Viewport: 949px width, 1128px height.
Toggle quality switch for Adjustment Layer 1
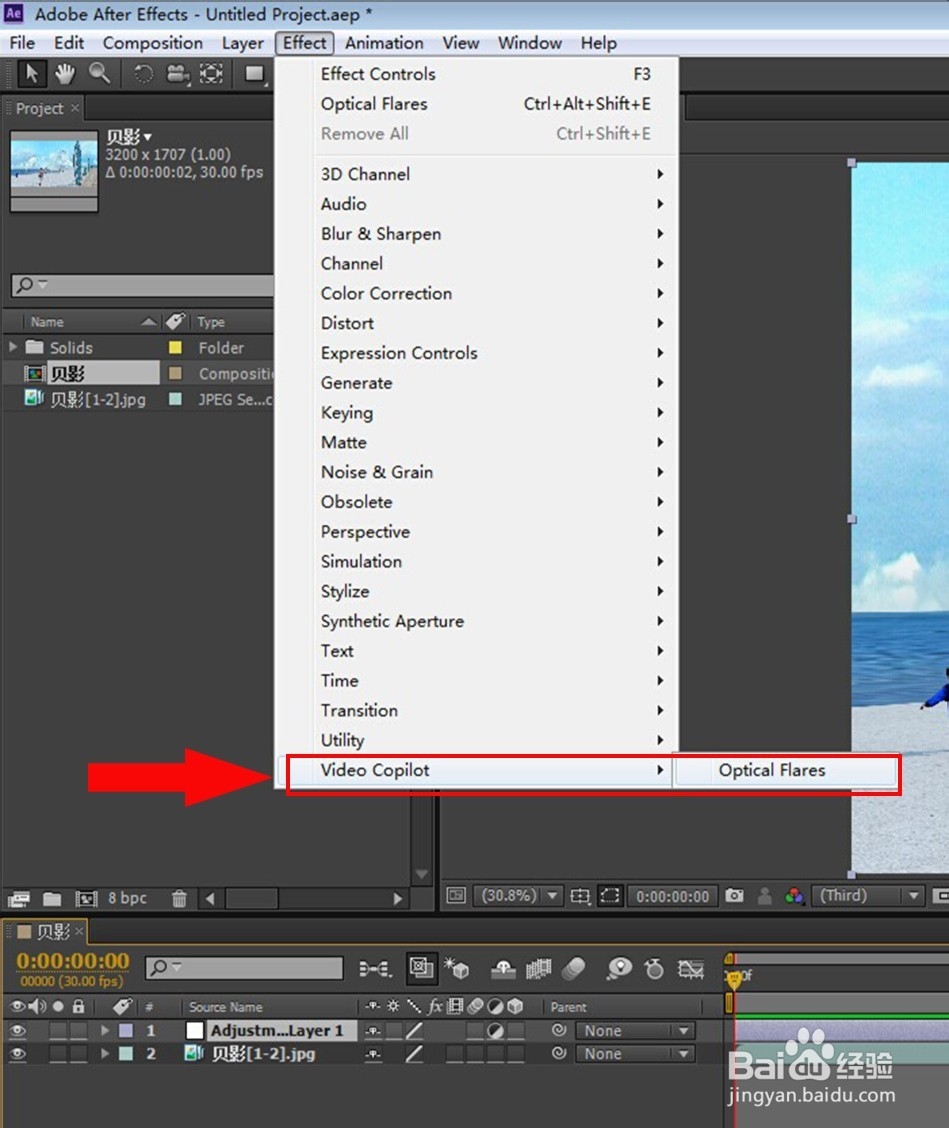(x=414, y=1031)
